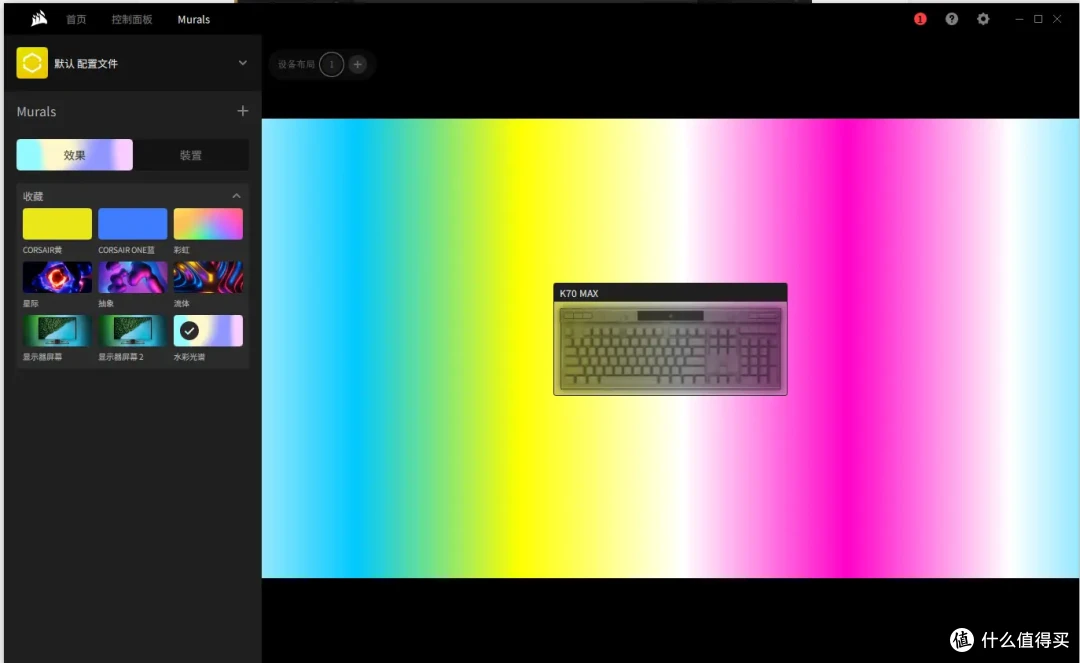Click the Corsair sails logo
This screenshot has height=663, width=1080.
pos(39,19)
